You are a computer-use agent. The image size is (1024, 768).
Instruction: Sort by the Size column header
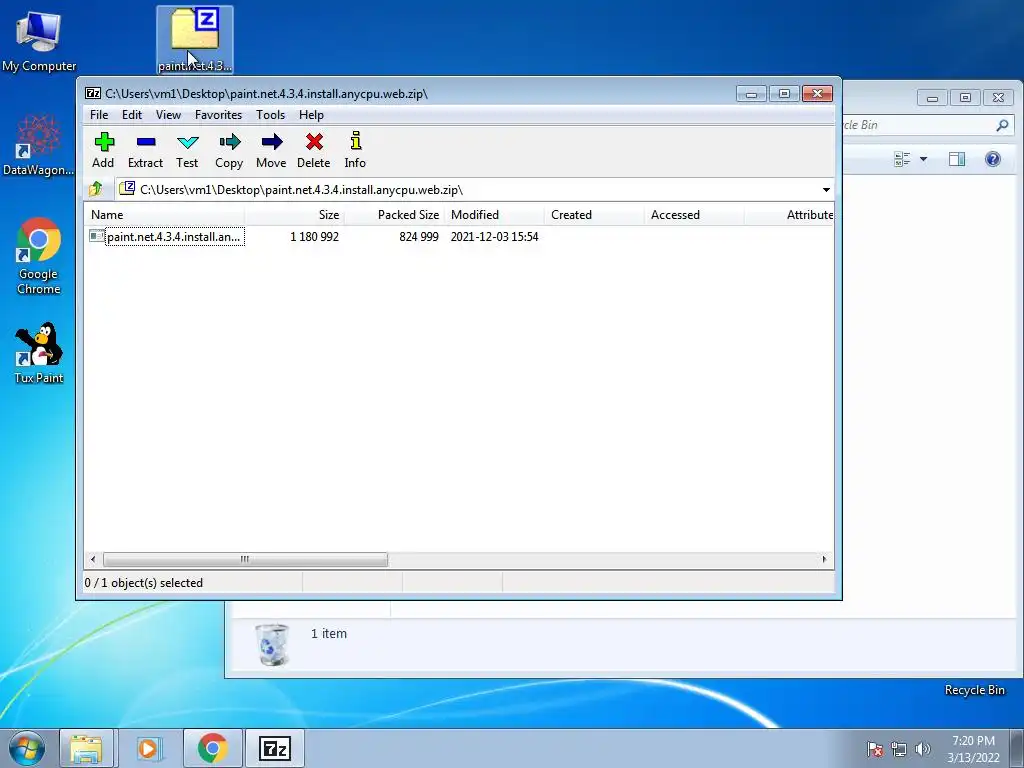tap(295, 215)
